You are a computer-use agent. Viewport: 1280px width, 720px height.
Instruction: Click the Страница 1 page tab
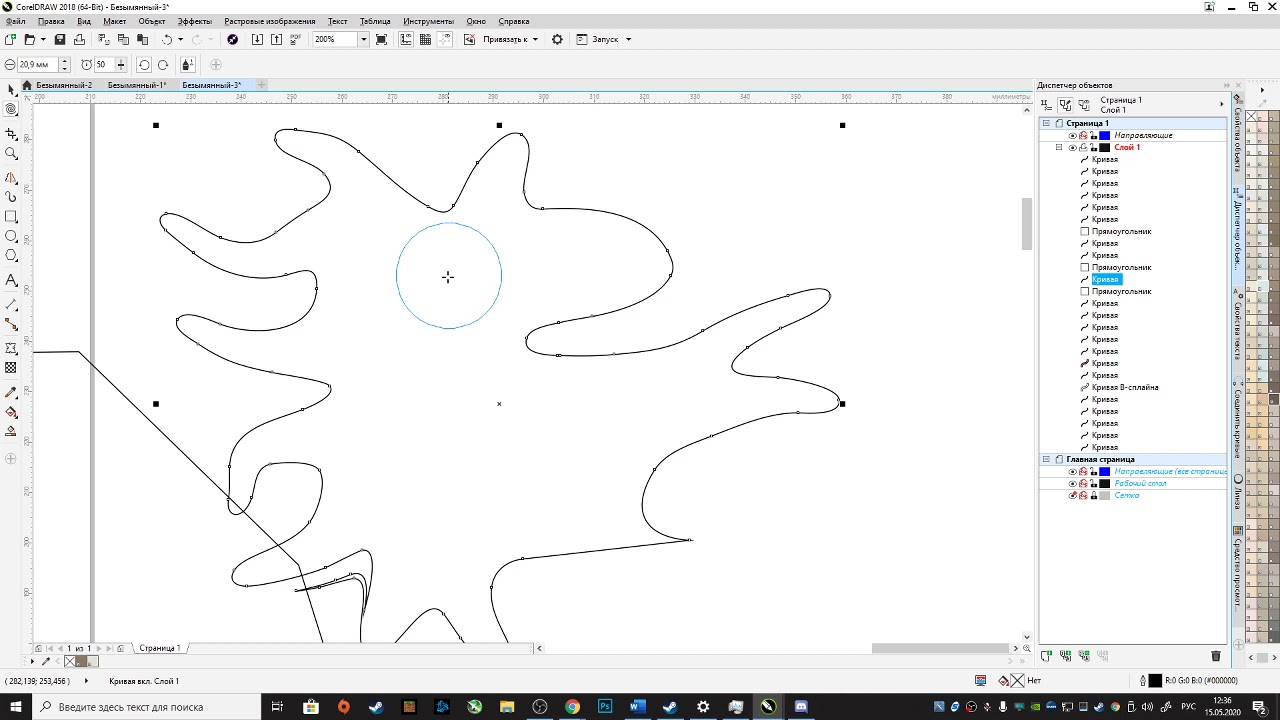[160, 648]
